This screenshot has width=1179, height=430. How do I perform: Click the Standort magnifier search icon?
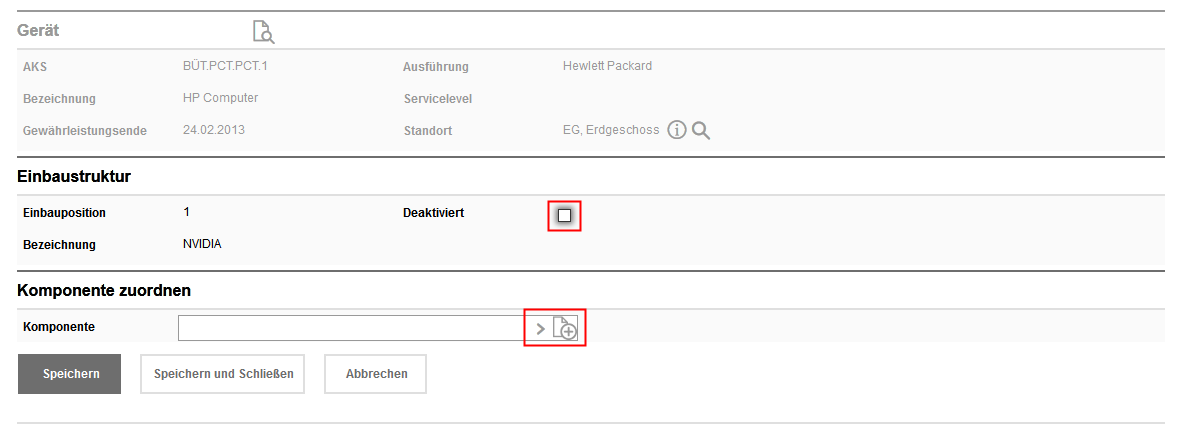701,130
